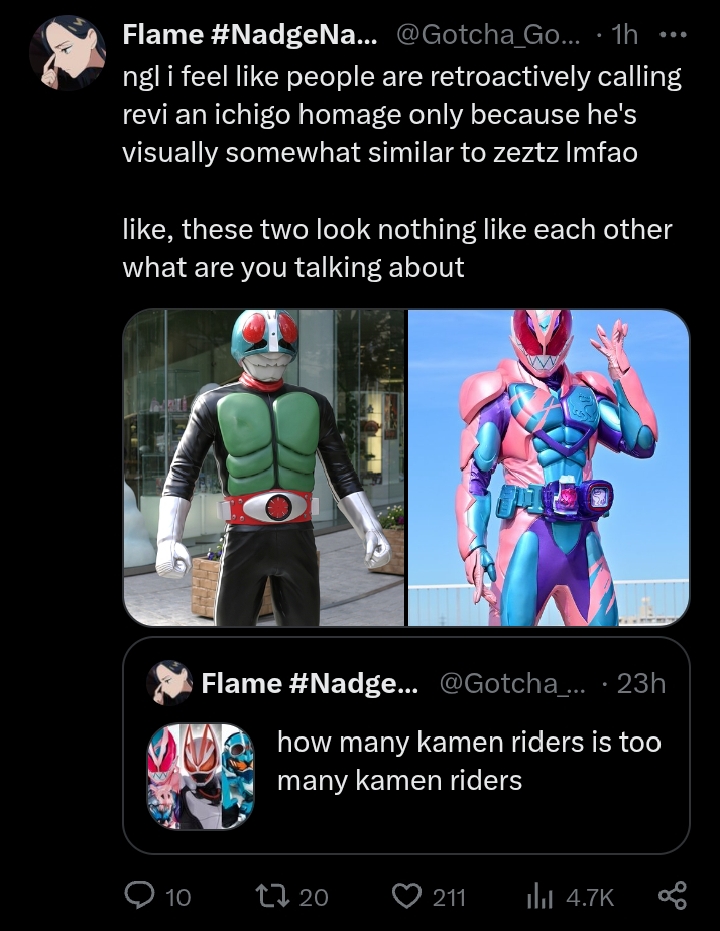Open the three-dot more options menu
This screenshot has width=720, height=931.
point(674,35)
